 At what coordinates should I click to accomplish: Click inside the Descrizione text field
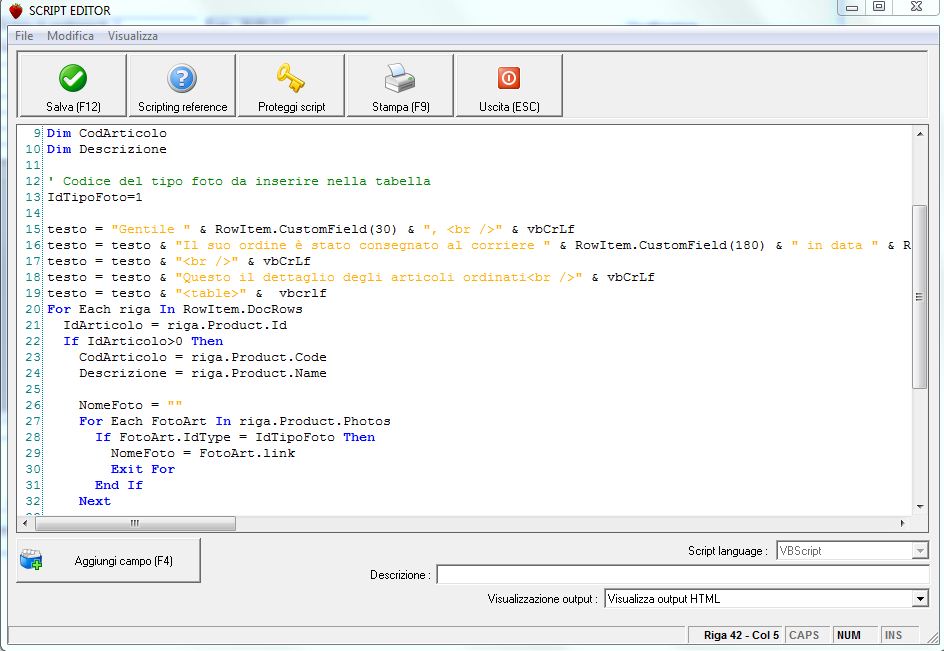[682, 575]
